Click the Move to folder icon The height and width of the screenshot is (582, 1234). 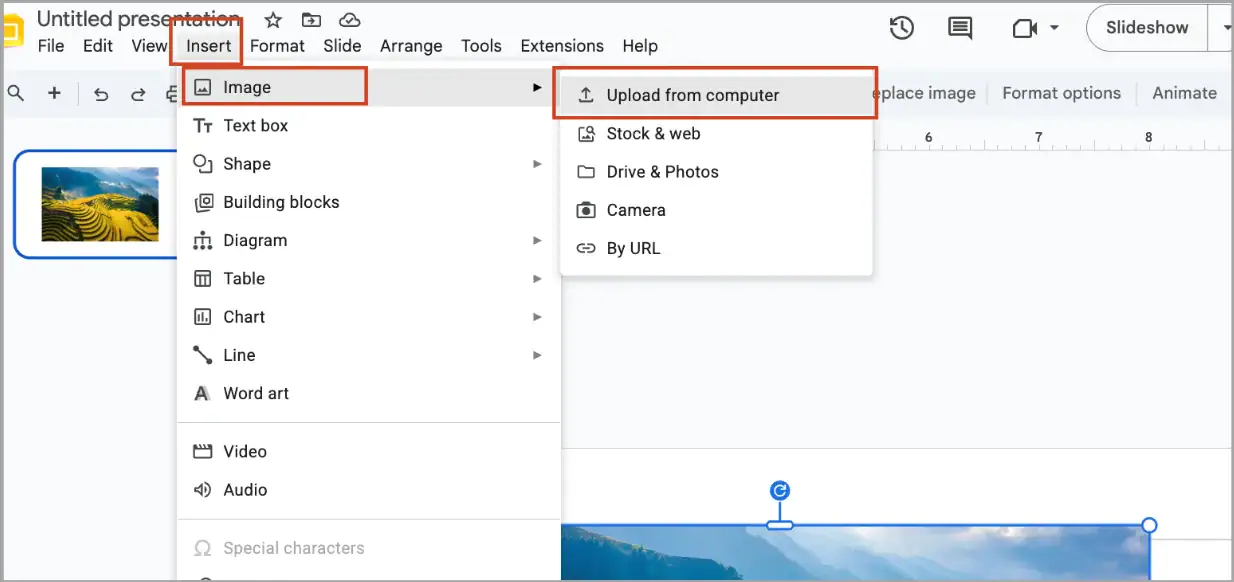[x=311, y=20]
